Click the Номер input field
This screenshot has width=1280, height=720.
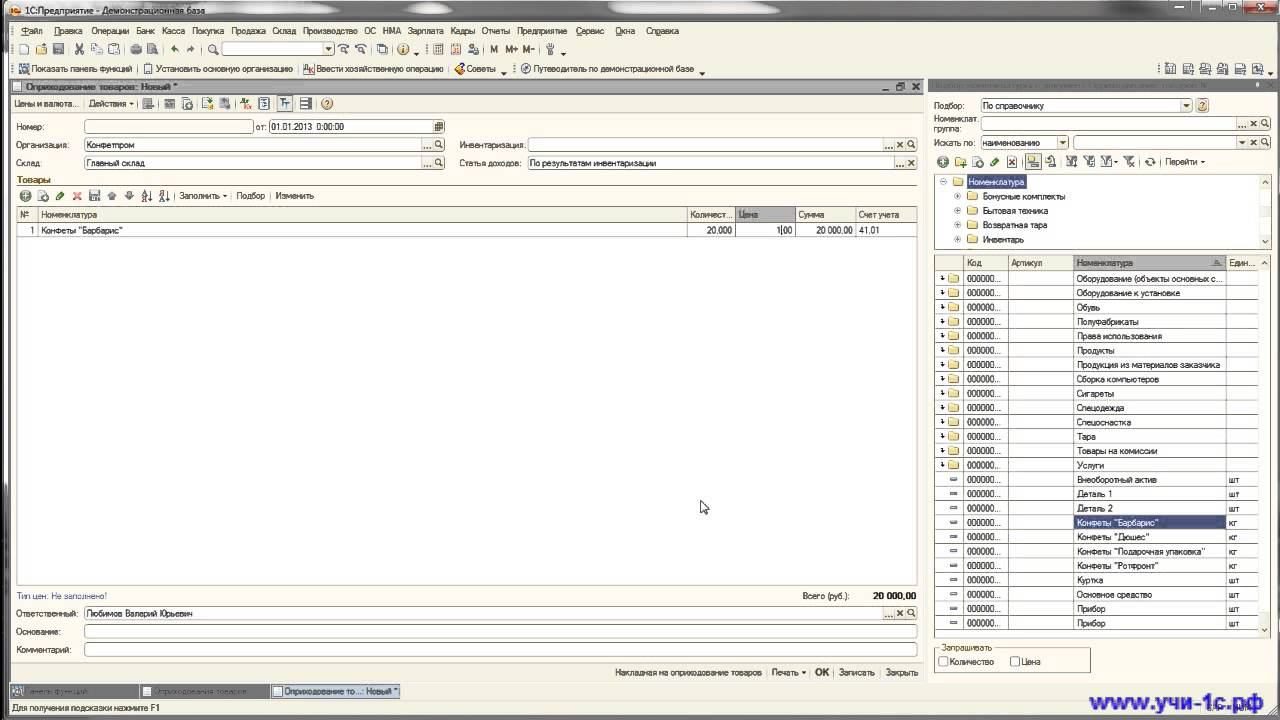click(x=169, y=127)
